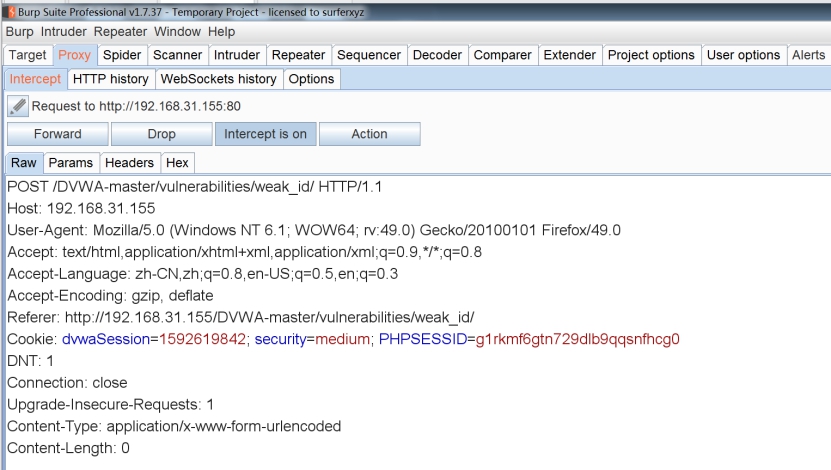Image resolution: width=831 pixels, height=470 pixels.
Task: Switch to the Scanner tab
Action: point(178,55)
